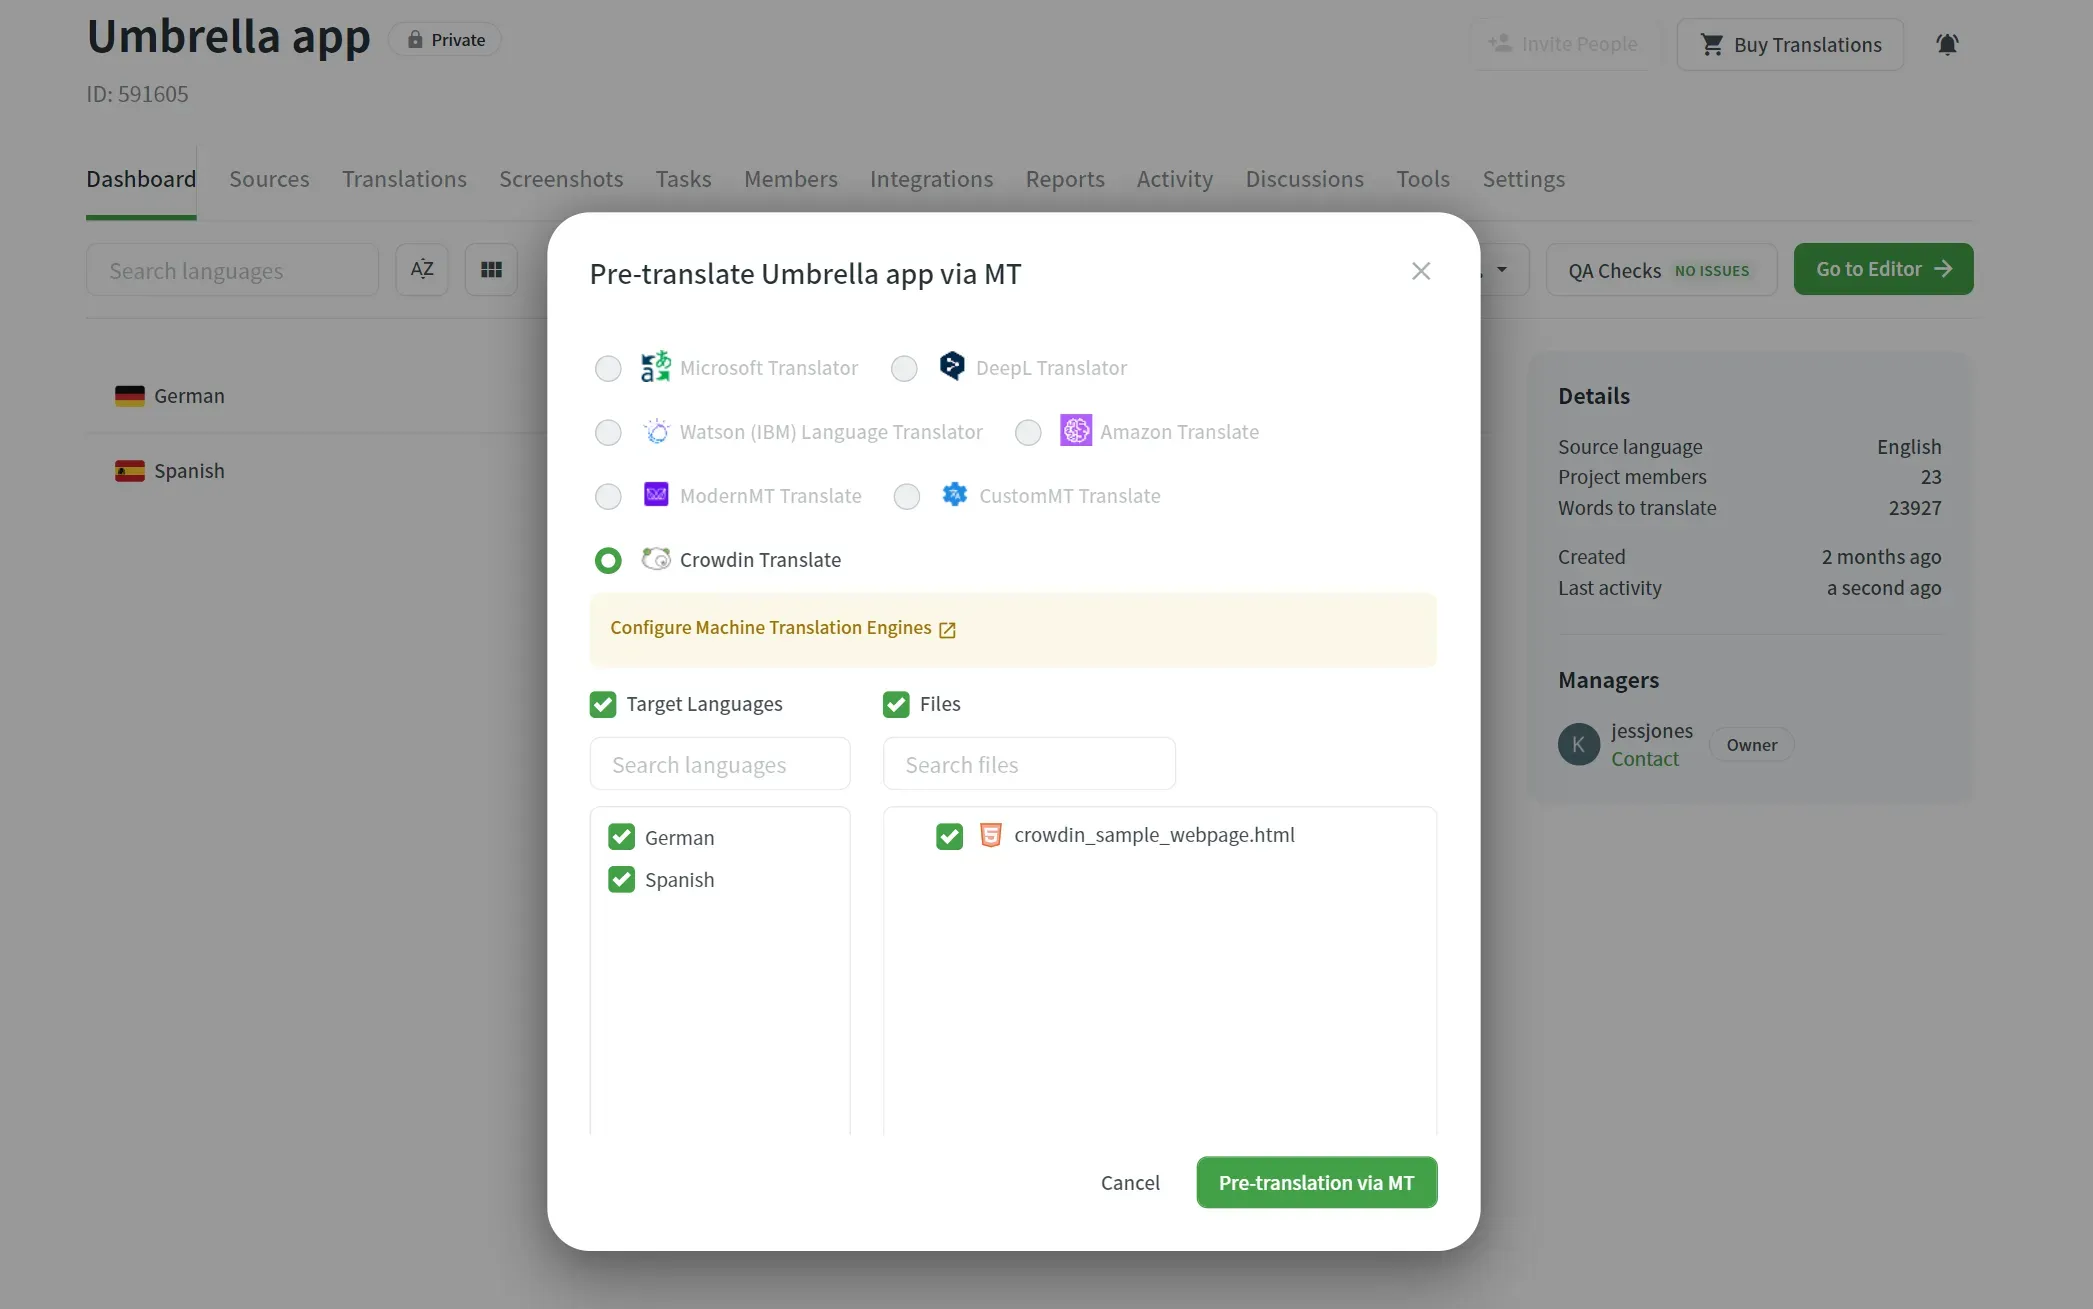Click the Microsoft Translator logo icon

click(x=656, y=367)
